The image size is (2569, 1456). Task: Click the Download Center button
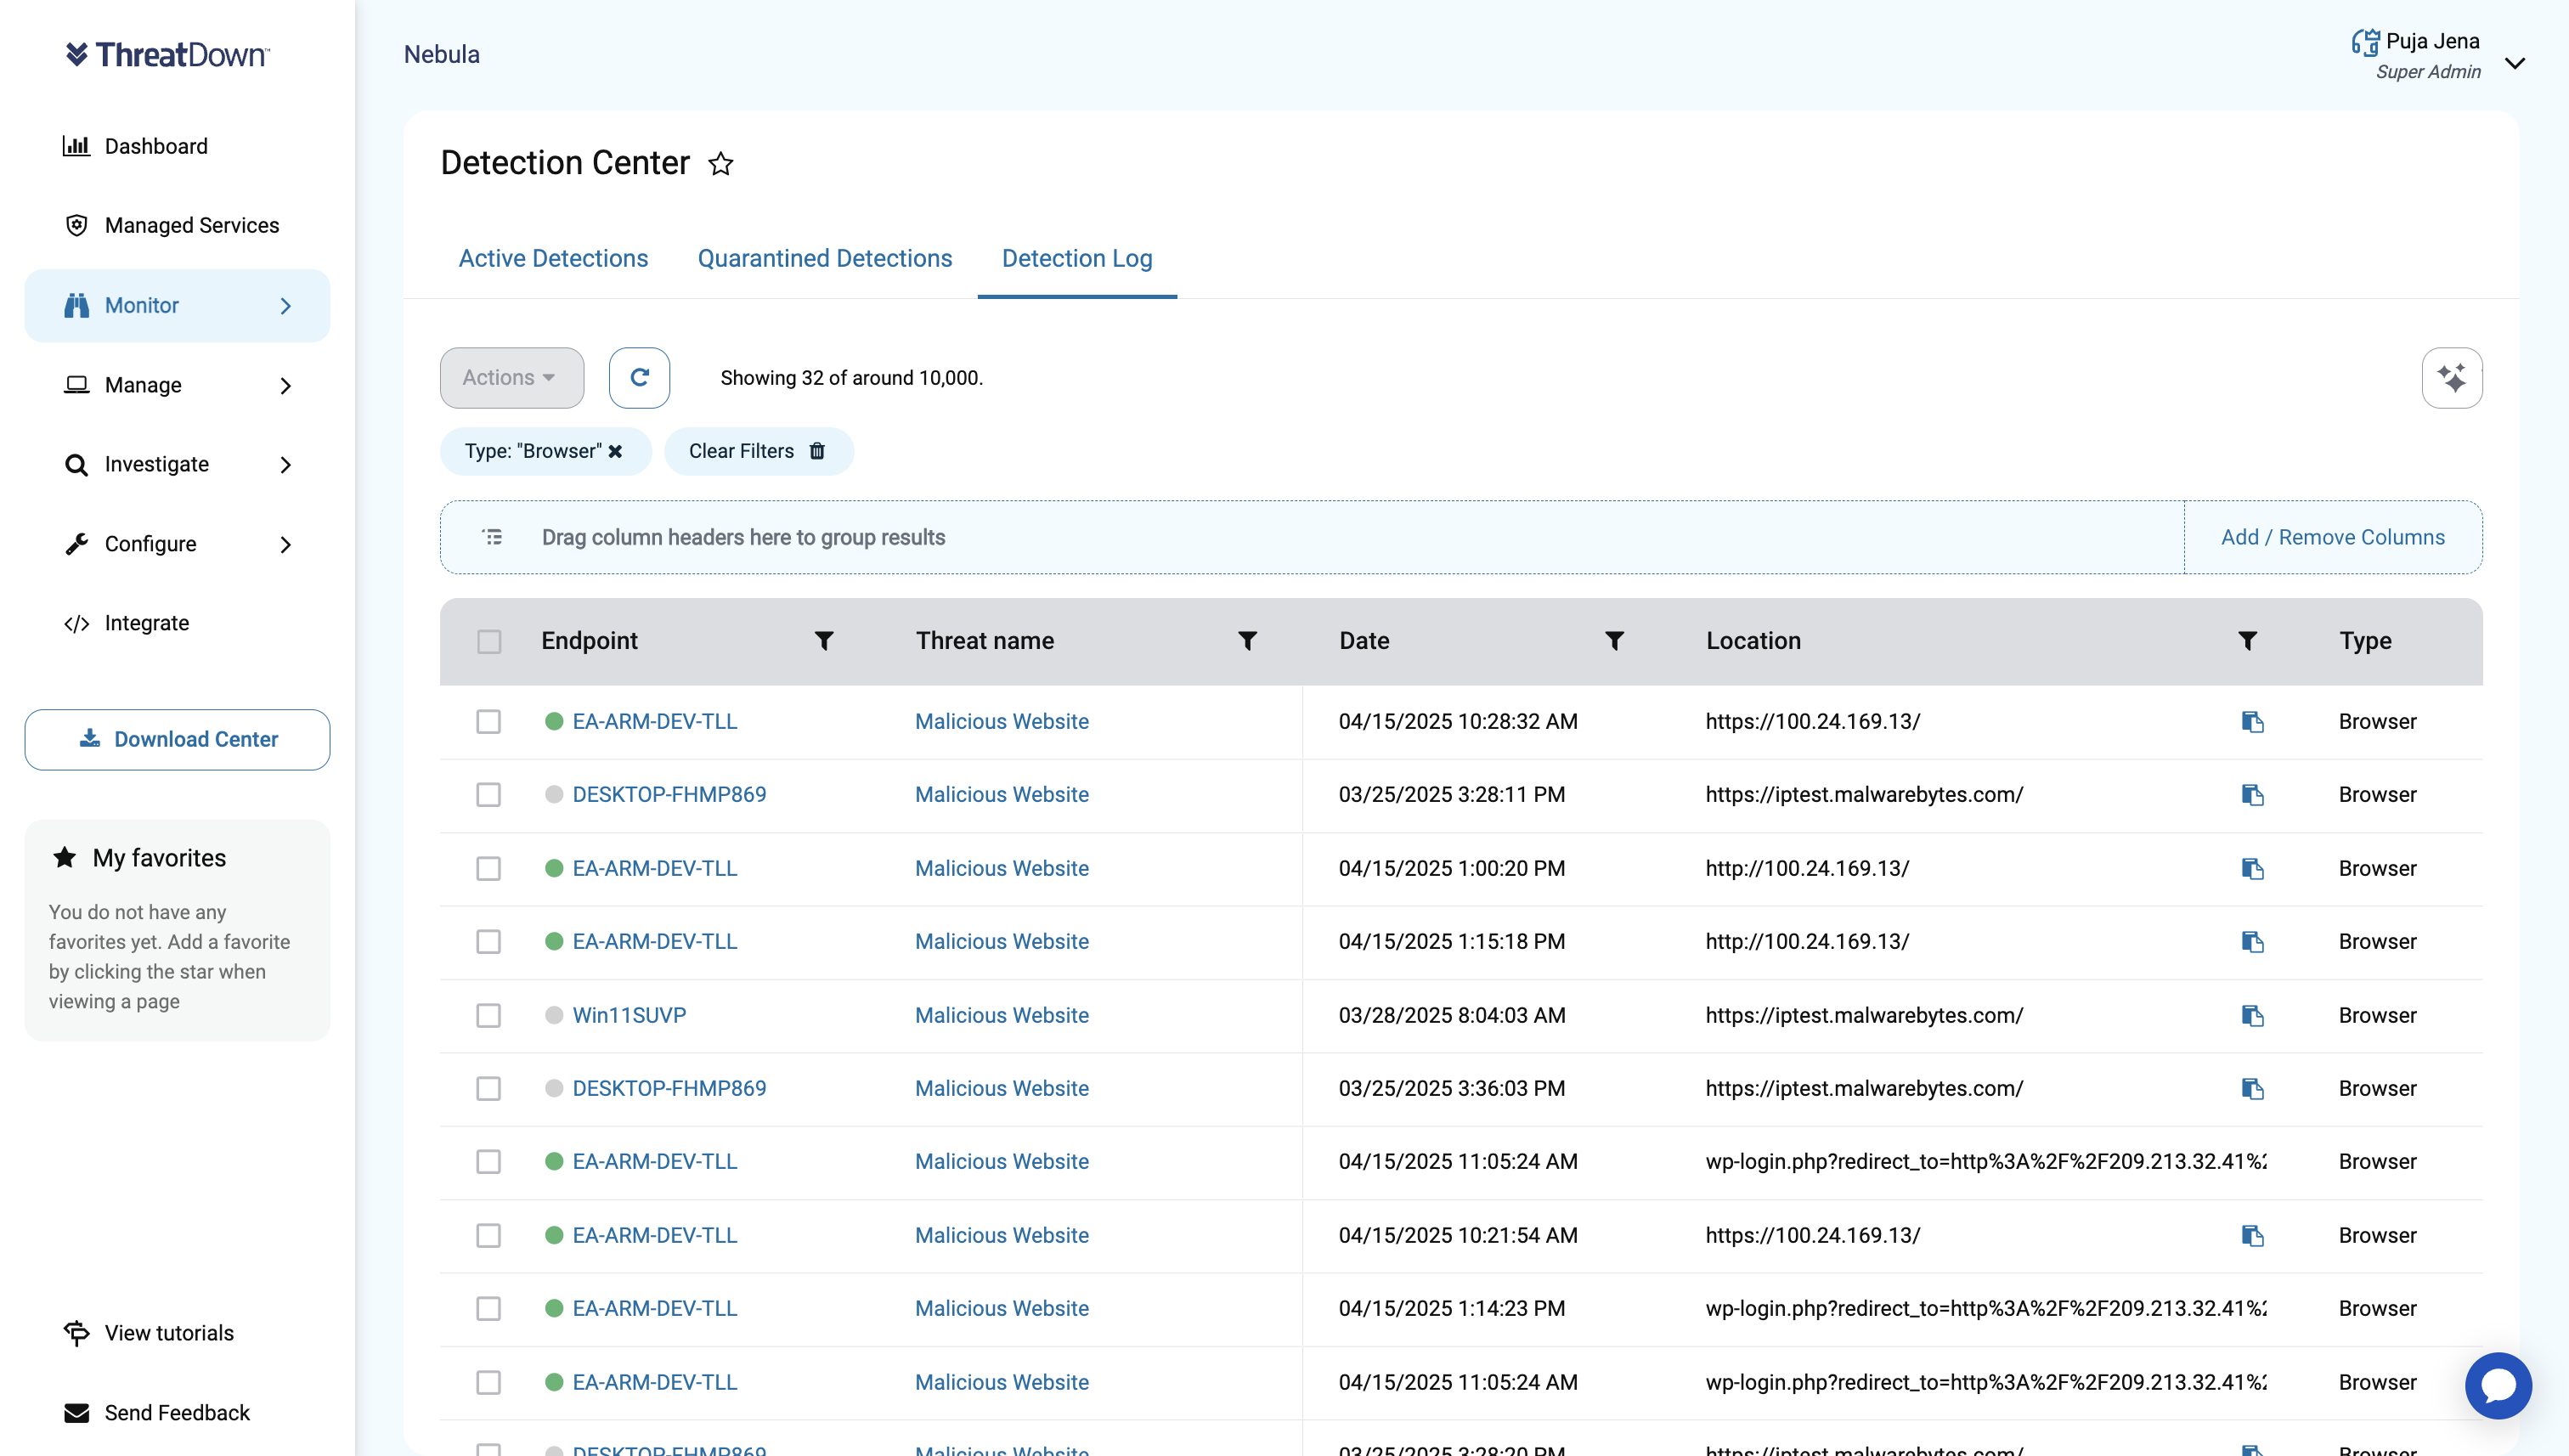177,739
